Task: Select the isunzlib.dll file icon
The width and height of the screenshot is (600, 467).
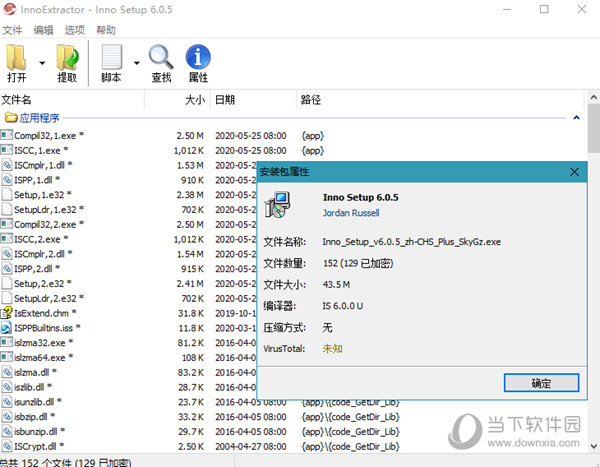Action: click(7, 402)
